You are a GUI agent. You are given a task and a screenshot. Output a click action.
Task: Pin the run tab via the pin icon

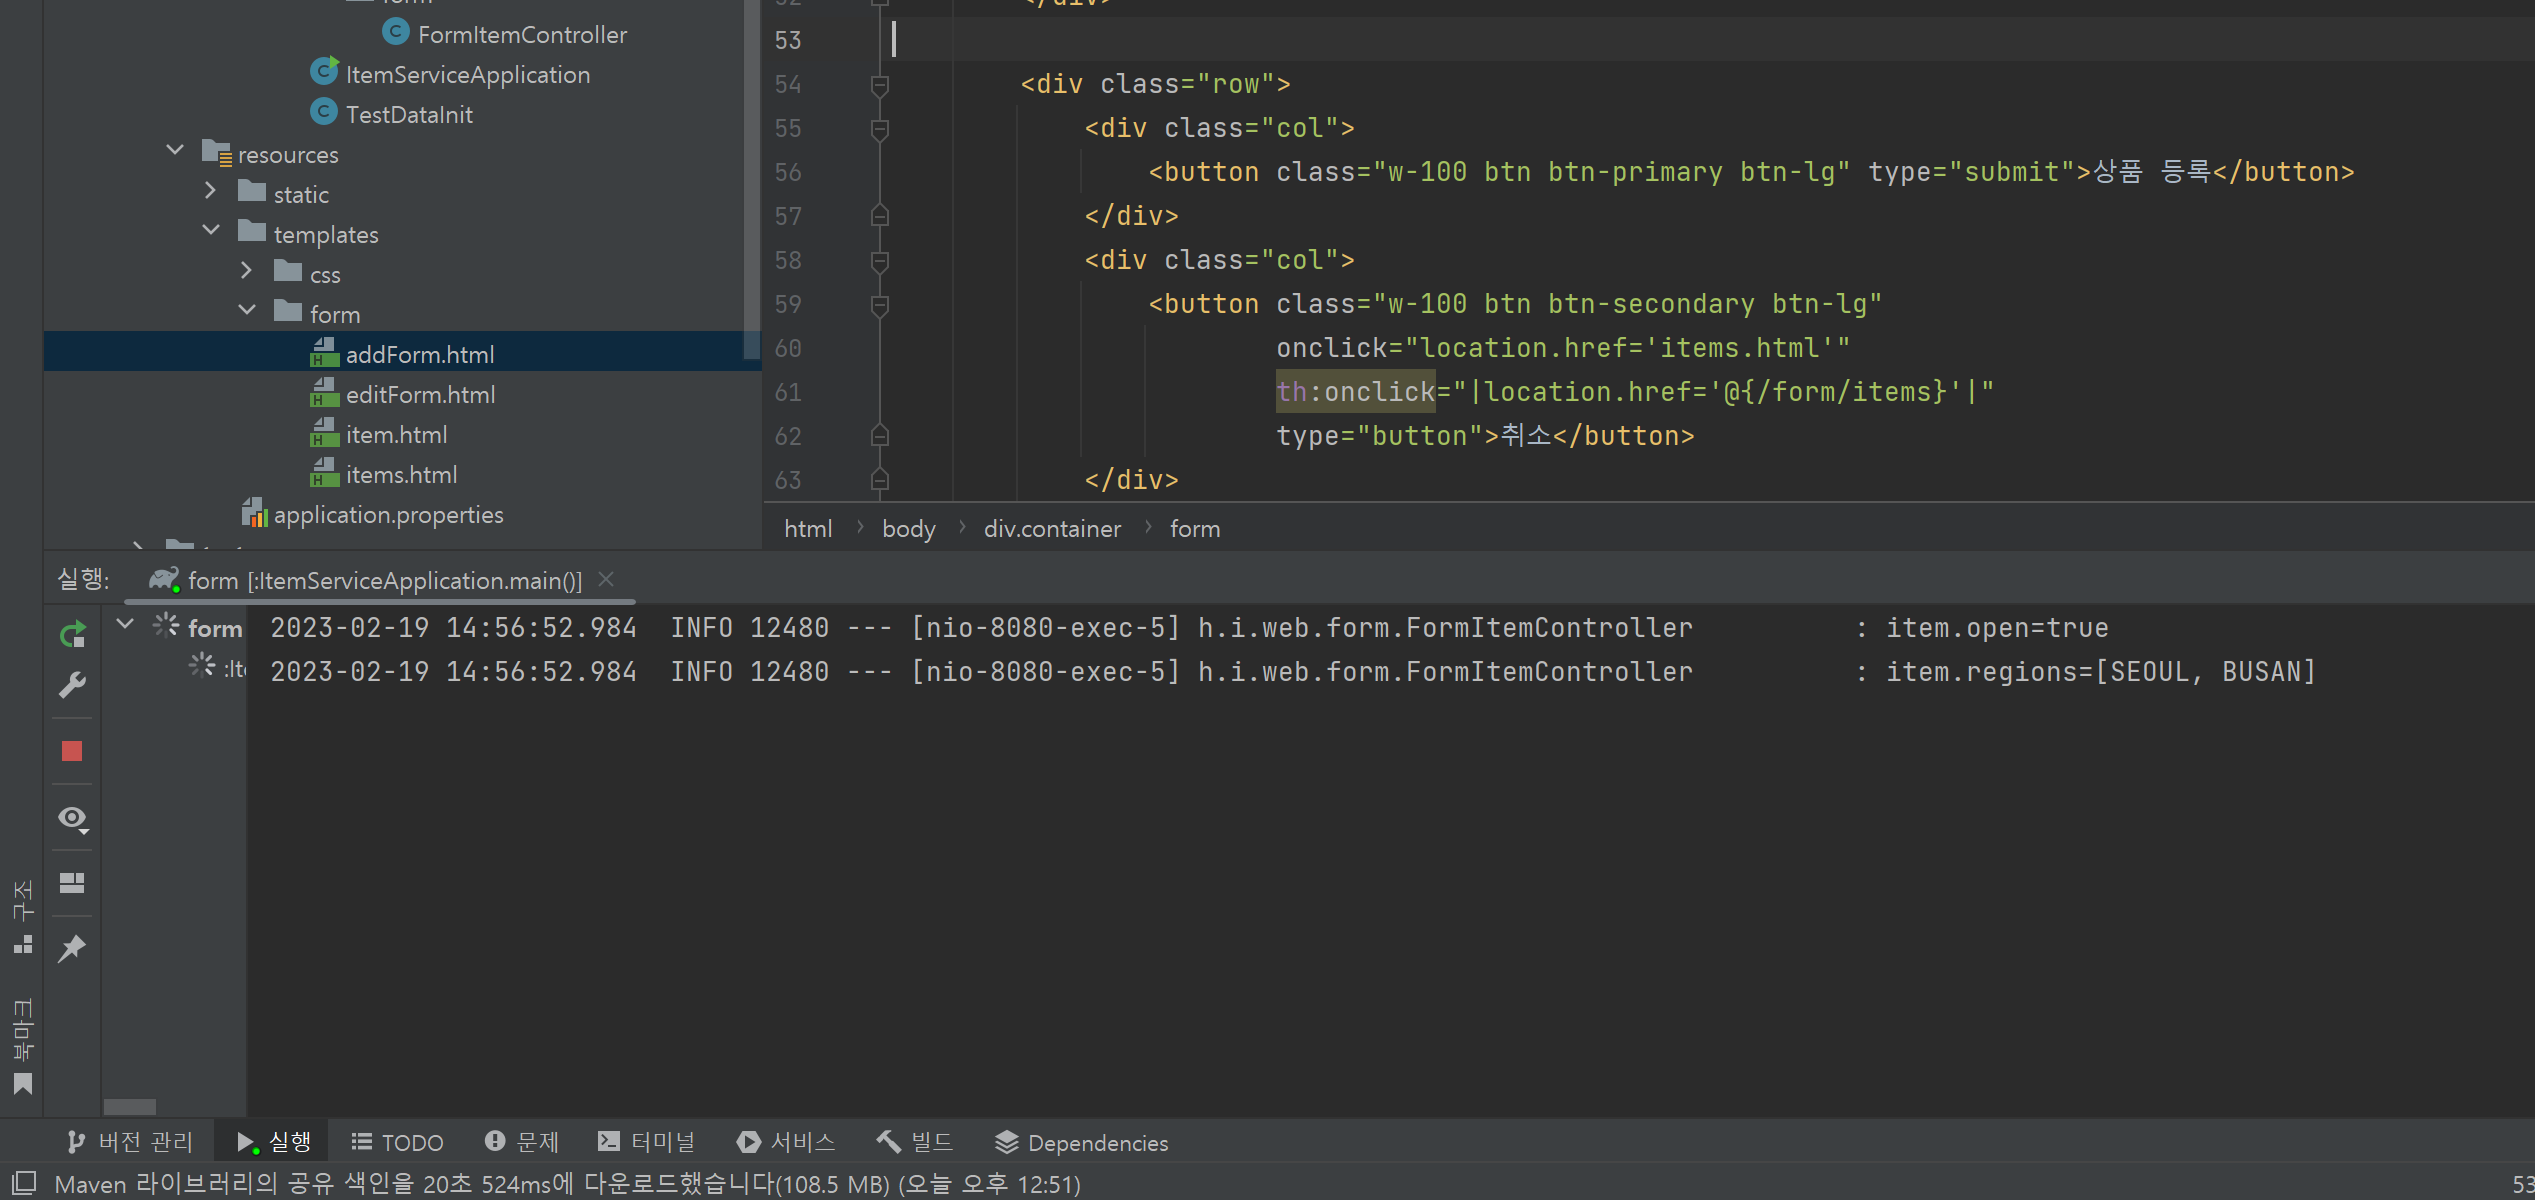[72, 948]
